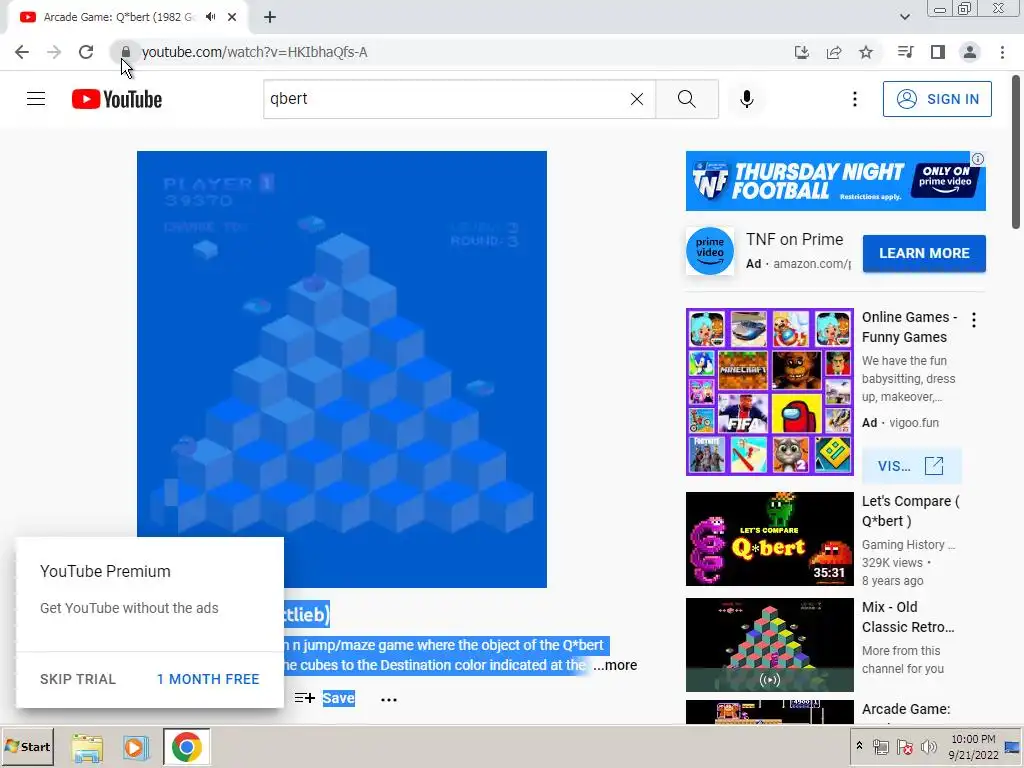The width and height of the screenshot is (1024, 768).
Task: Open the Chrome profile icon
Action: coord(970,52)
